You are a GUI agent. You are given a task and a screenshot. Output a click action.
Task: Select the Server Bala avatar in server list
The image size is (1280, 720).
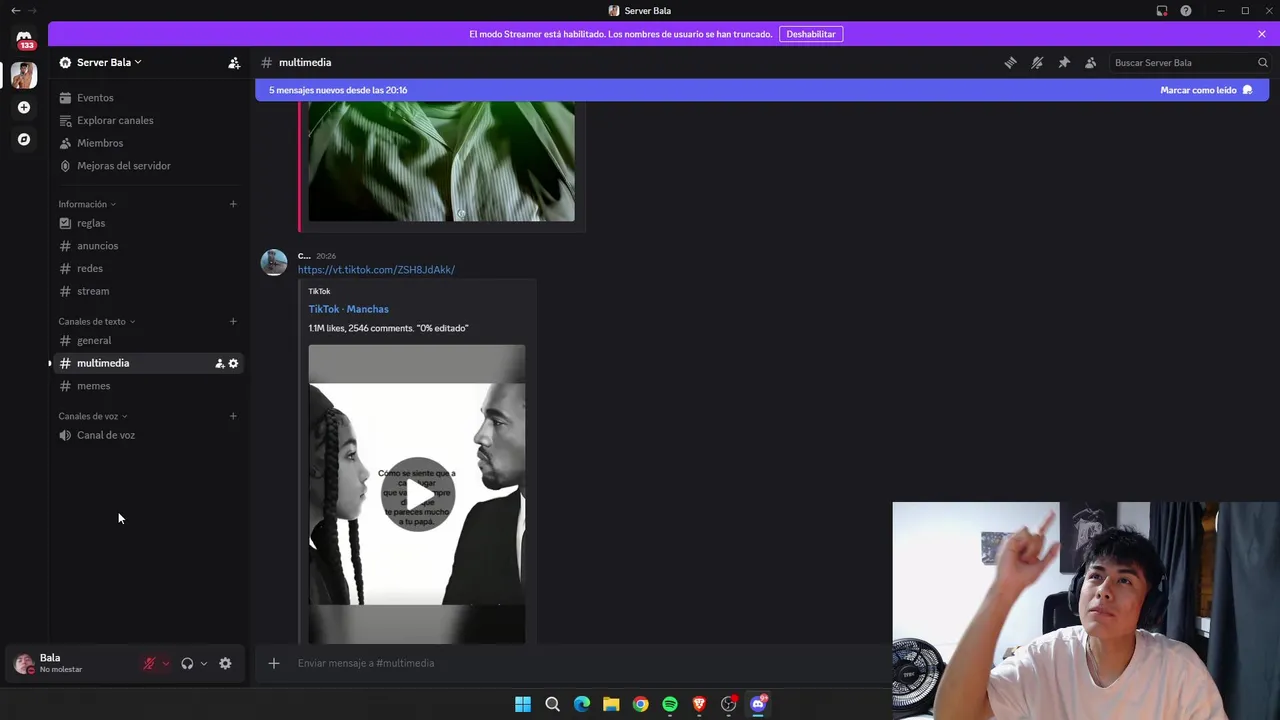click(24, 75)
